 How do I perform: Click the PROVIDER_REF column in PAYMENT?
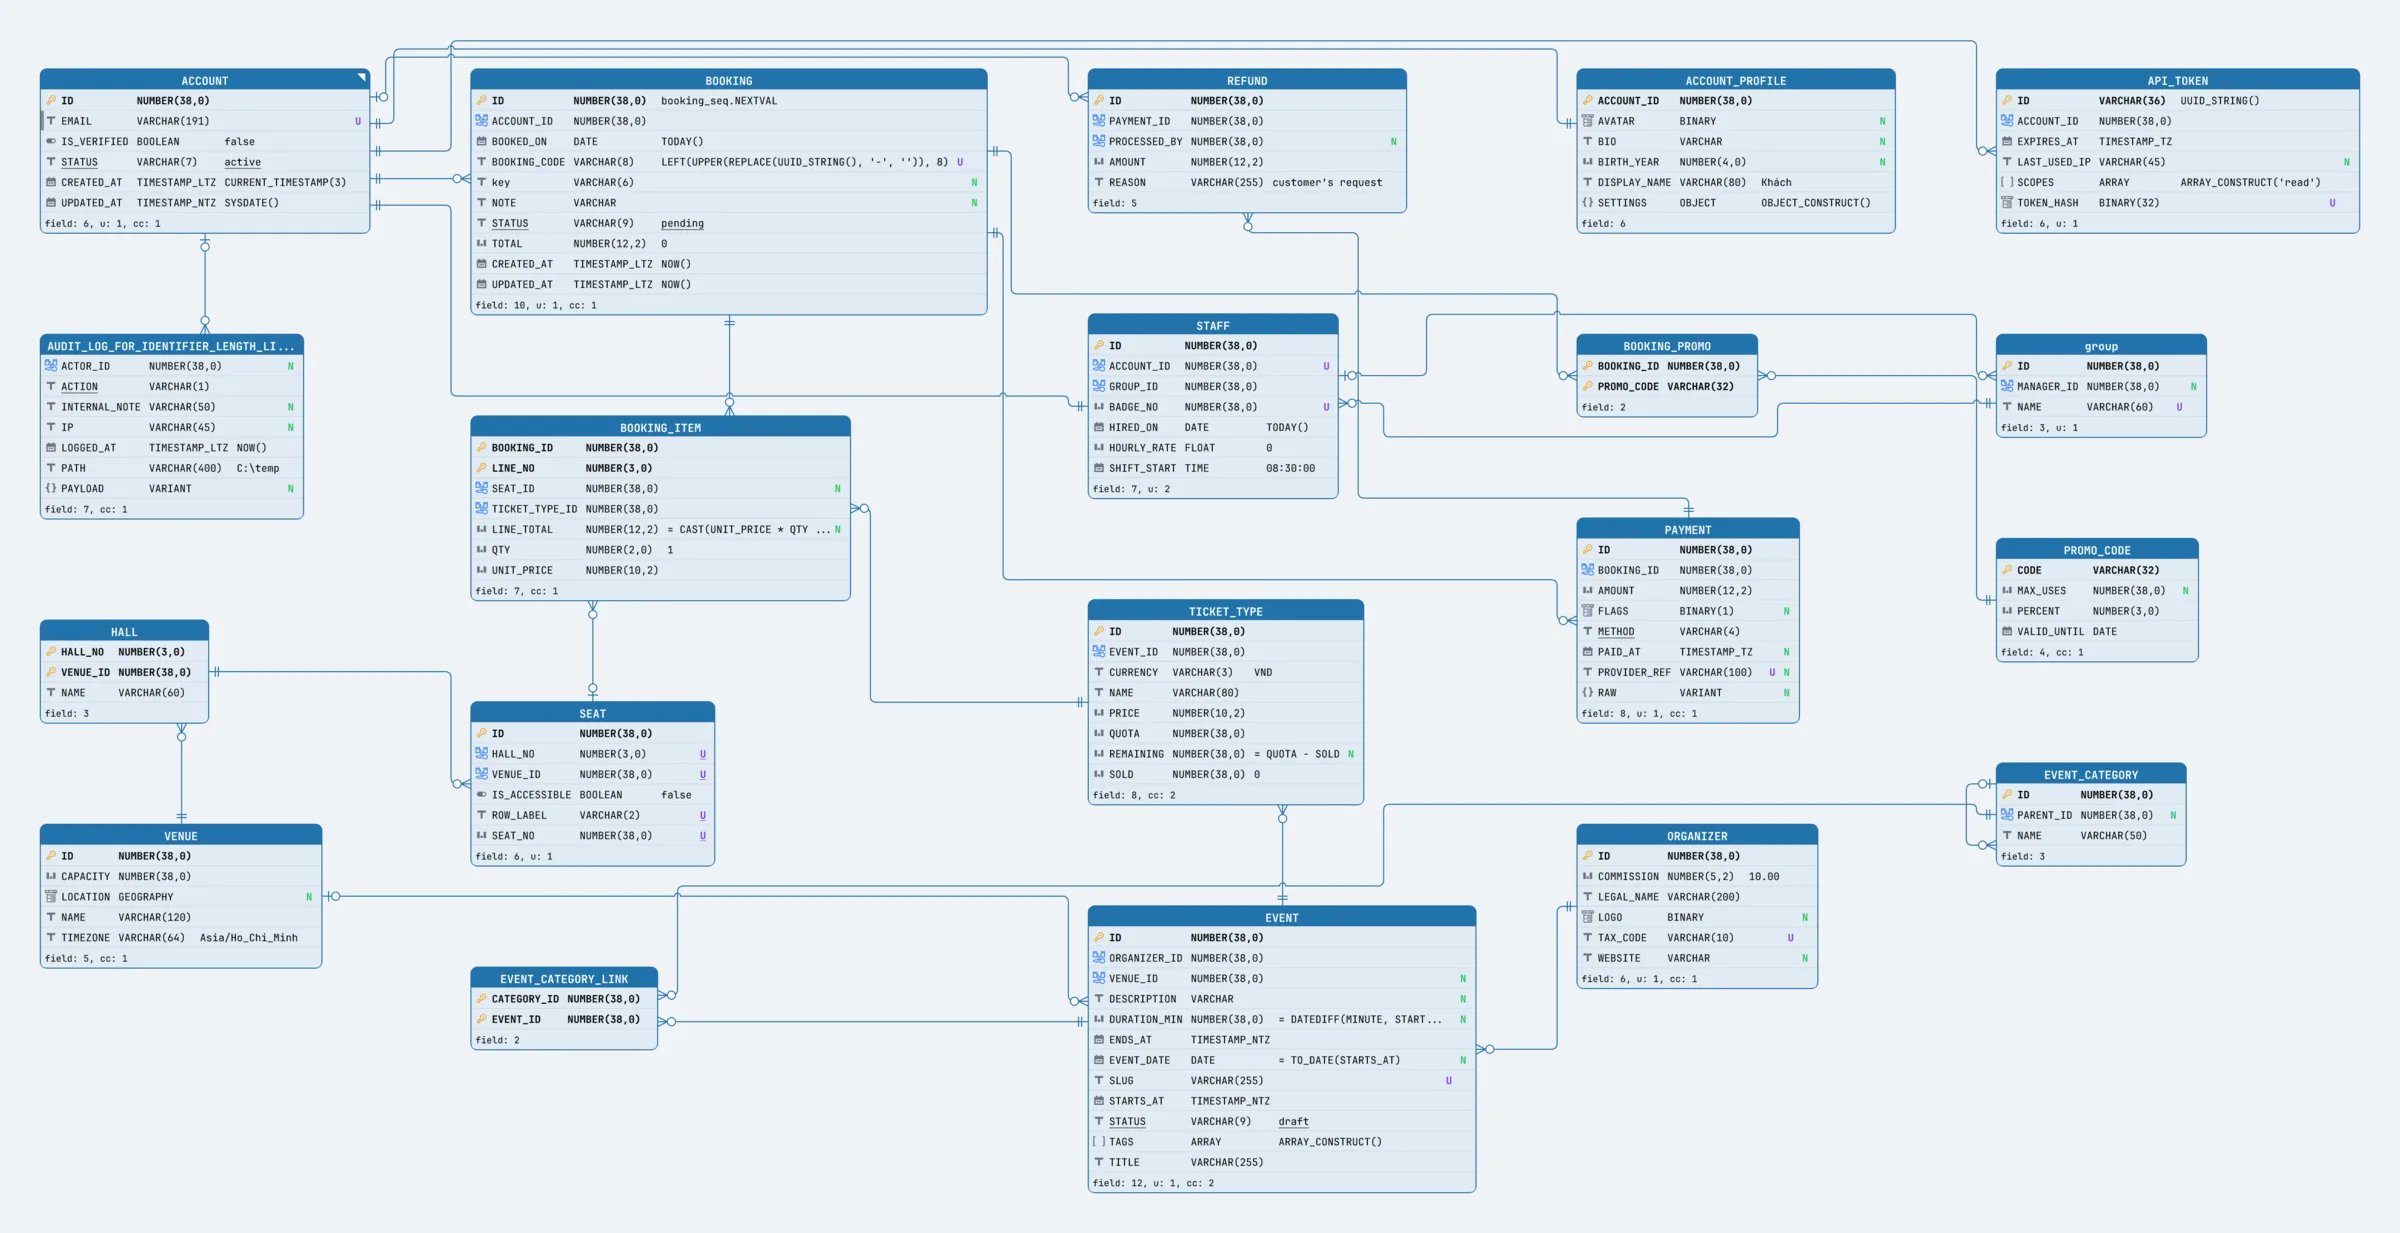1687,672
